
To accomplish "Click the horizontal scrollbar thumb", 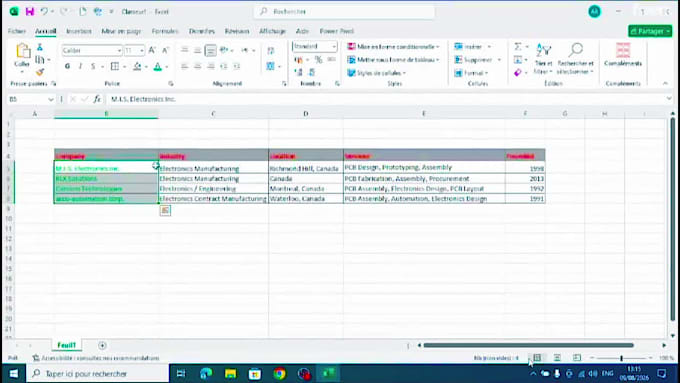I will pos(529,345).
